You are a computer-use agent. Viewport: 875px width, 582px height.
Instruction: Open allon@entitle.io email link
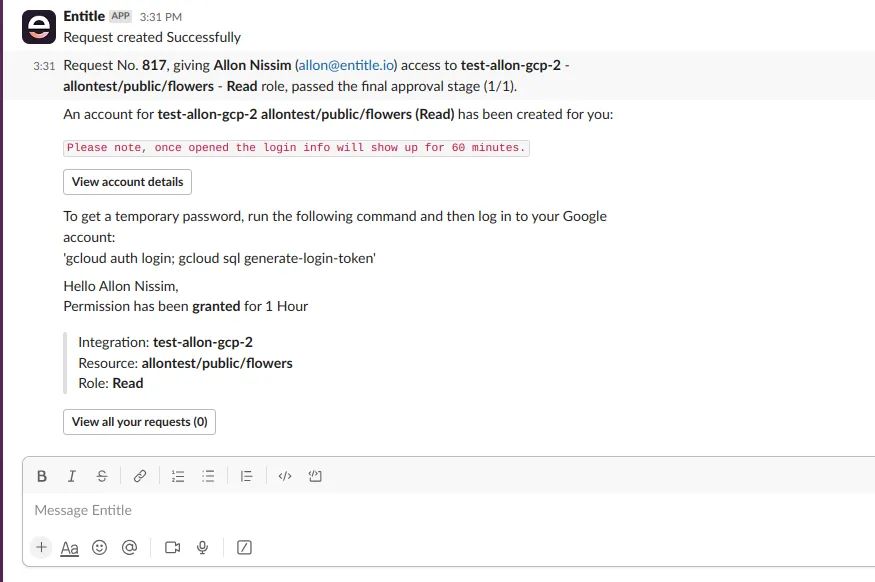(x=347, y=65)
